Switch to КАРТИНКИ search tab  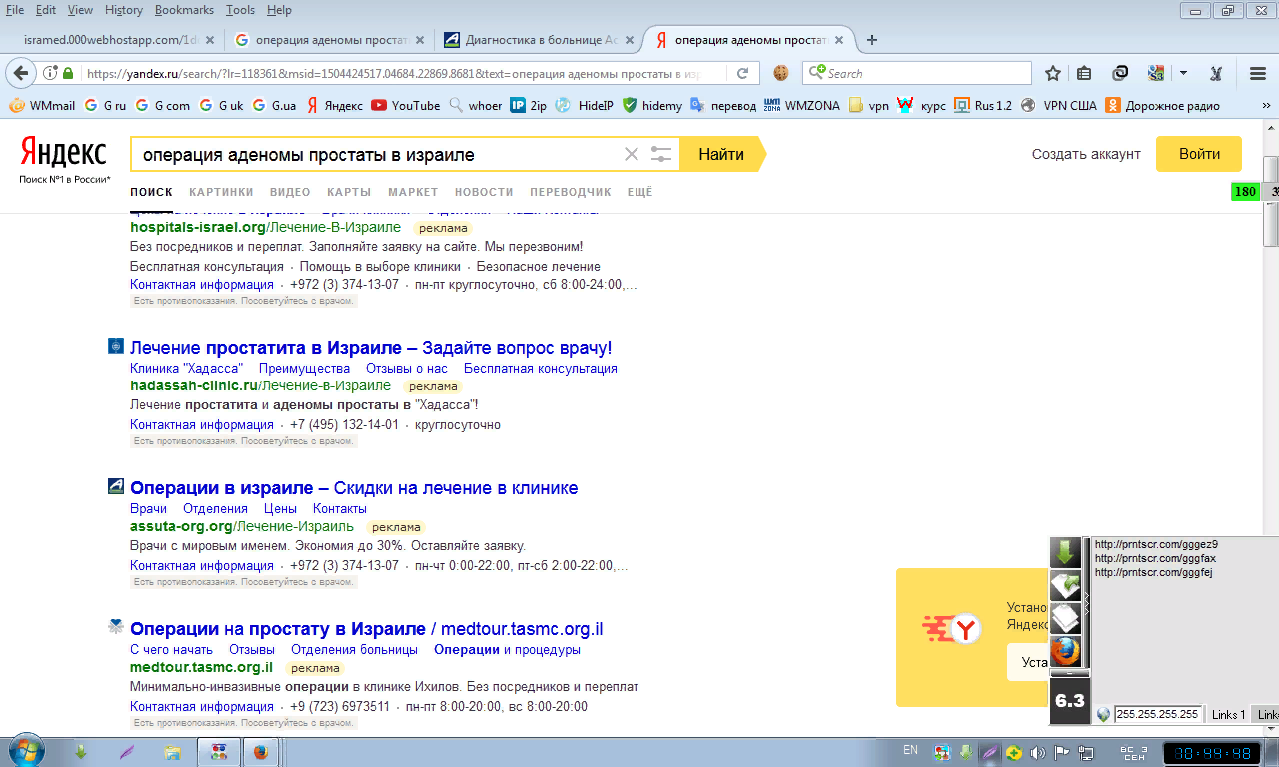coord(221,192)
